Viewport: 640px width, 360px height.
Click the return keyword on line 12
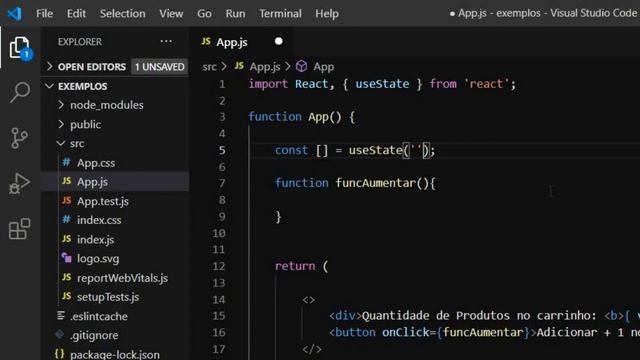coord(295,266)
